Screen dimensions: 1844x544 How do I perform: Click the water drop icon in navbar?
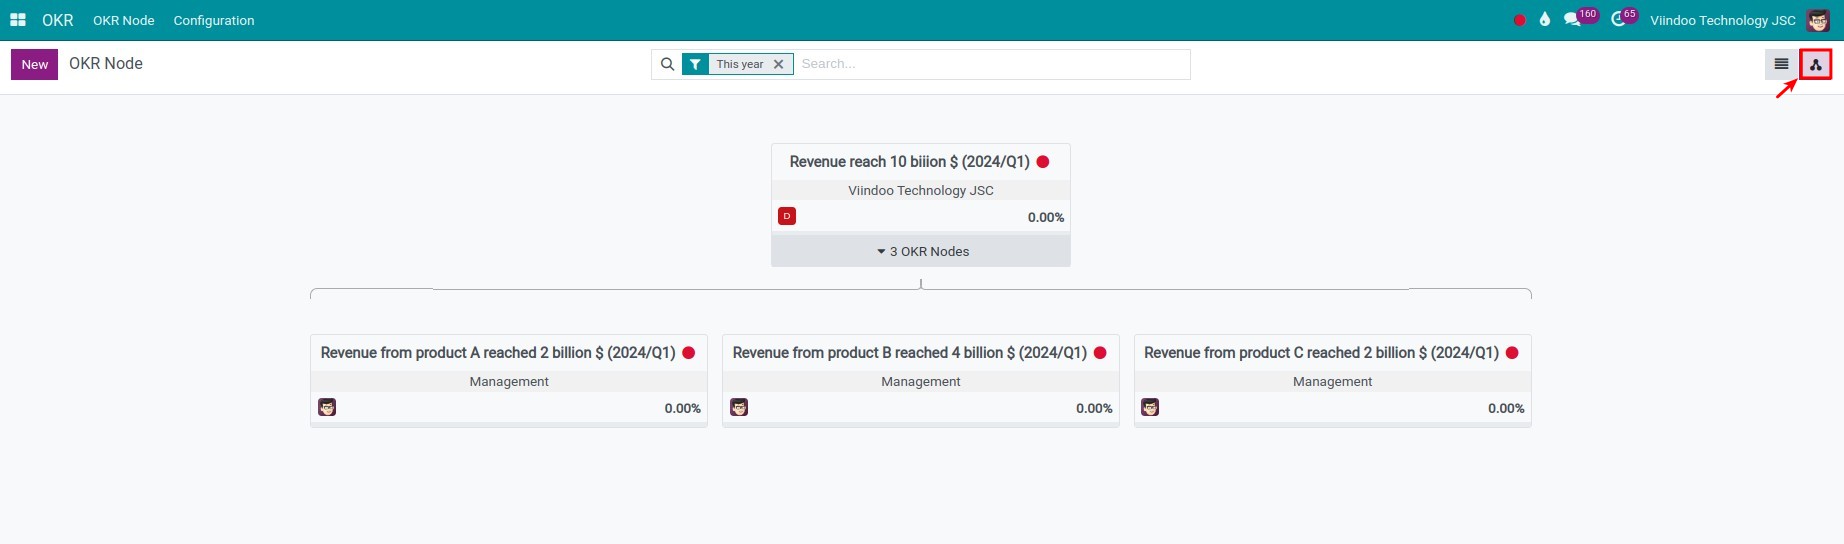[1545, 20]
